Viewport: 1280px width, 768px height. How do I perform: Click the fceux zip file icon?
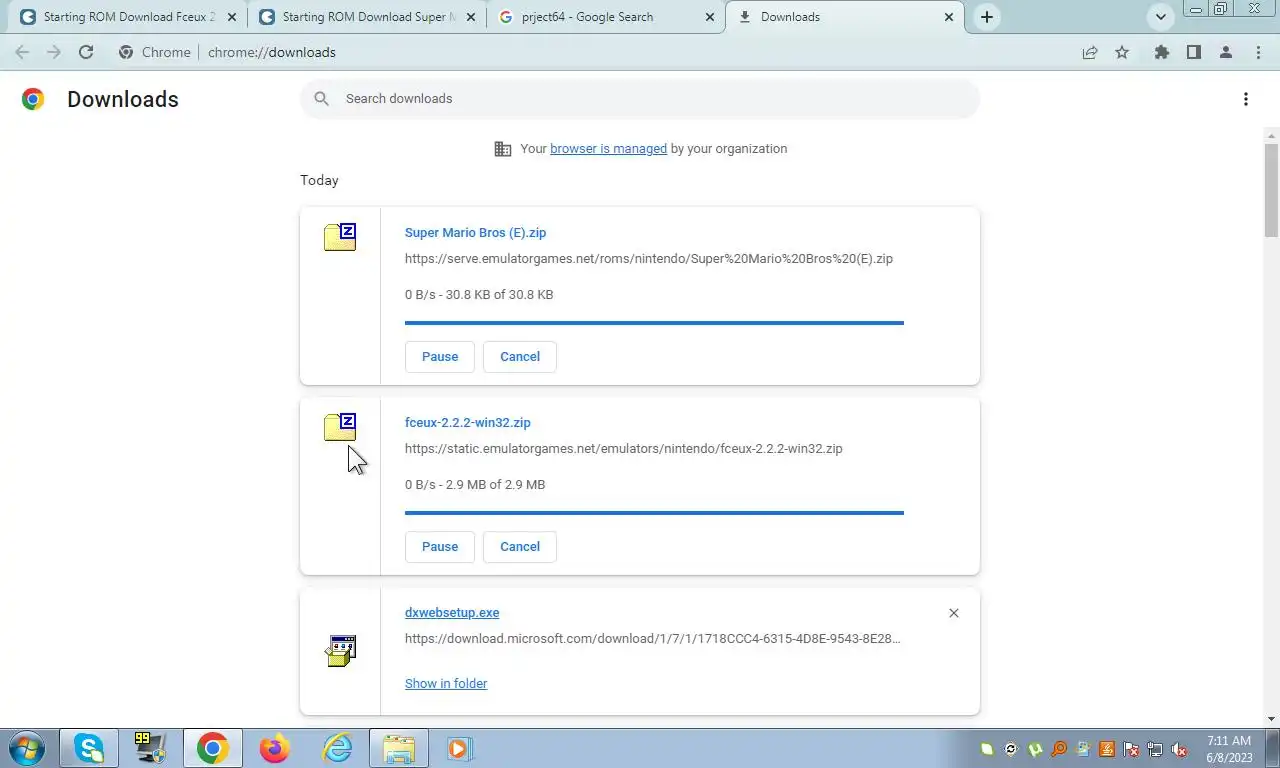pos(340,427)
